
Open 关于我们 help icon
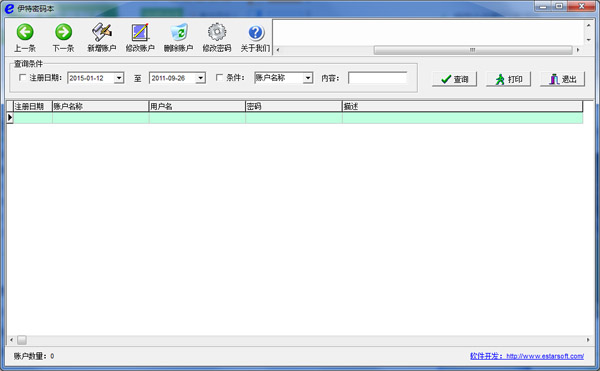[255, 37]
